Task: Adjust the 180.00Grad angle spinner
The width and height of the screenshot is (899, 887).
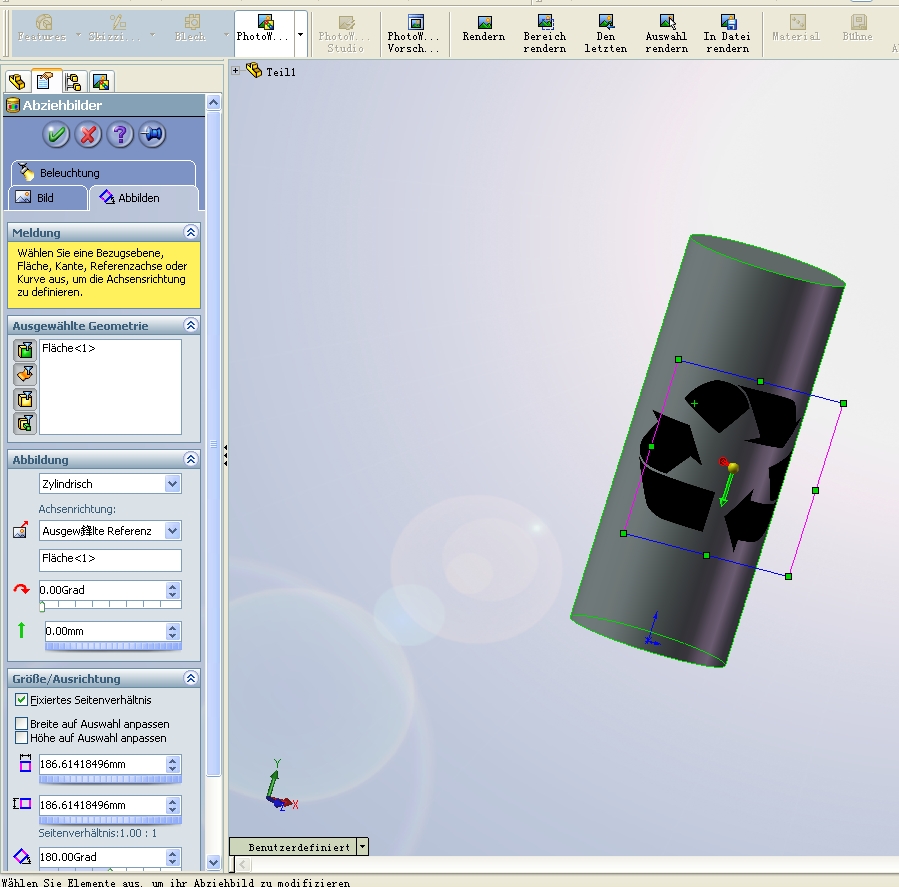Action: pyautogui.click(x=173, y=857)
